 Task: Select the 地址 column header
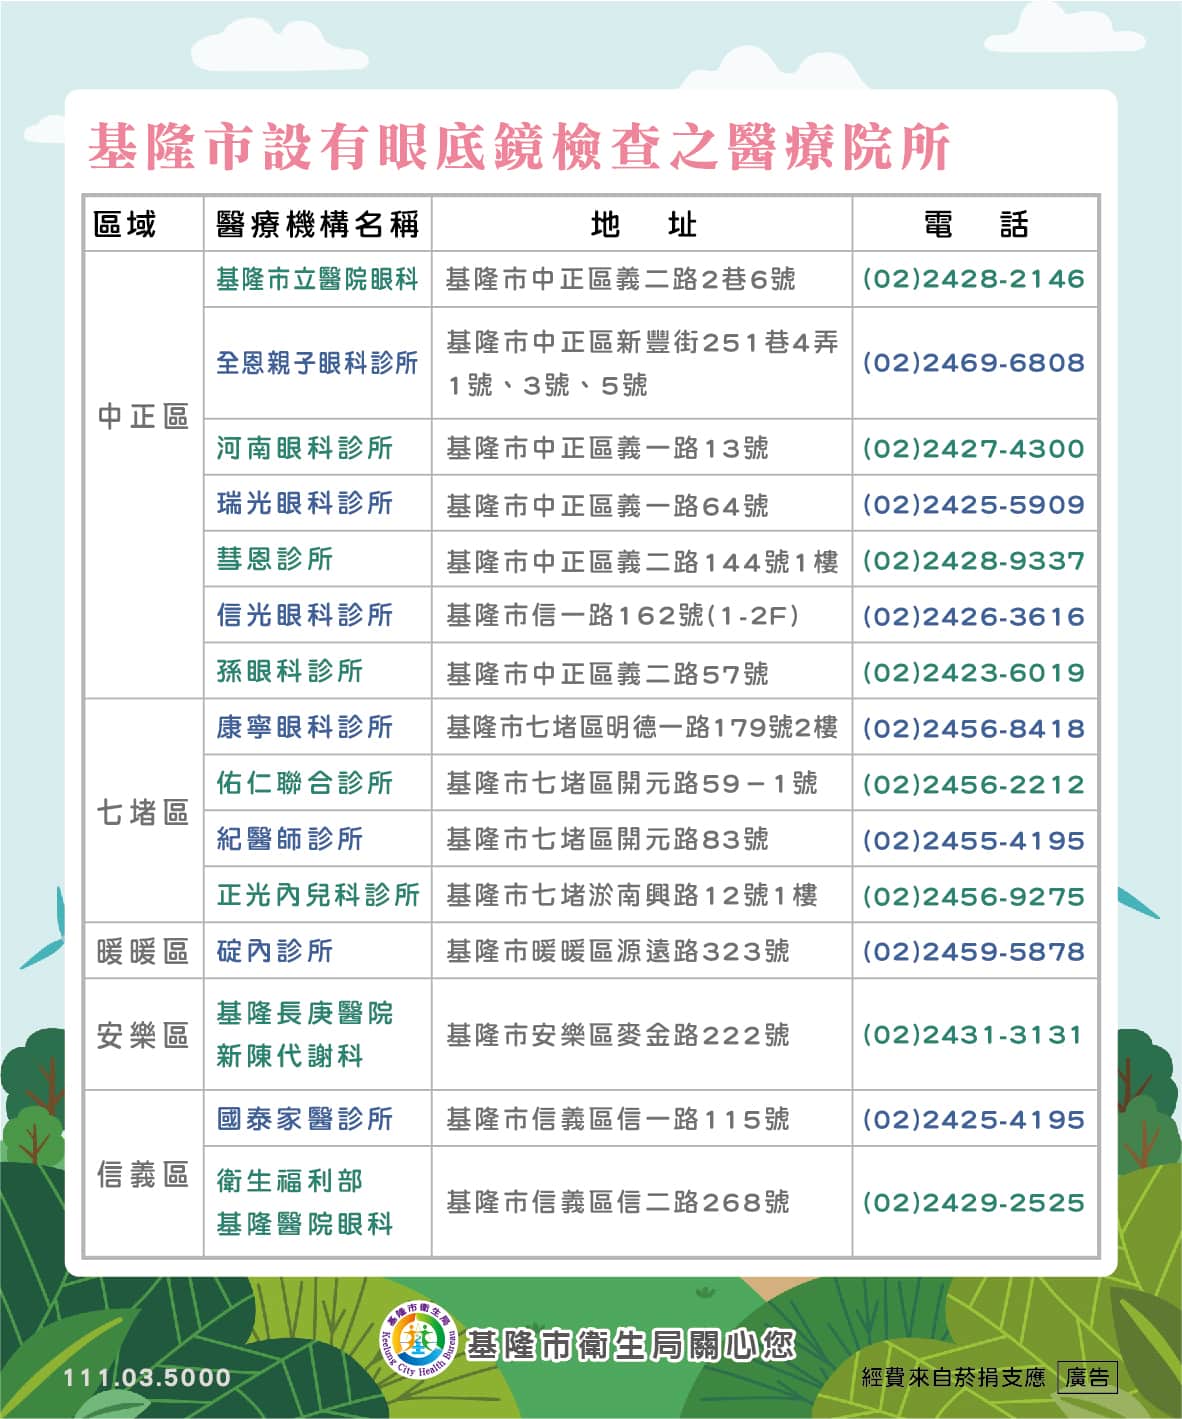pos(643,224)
